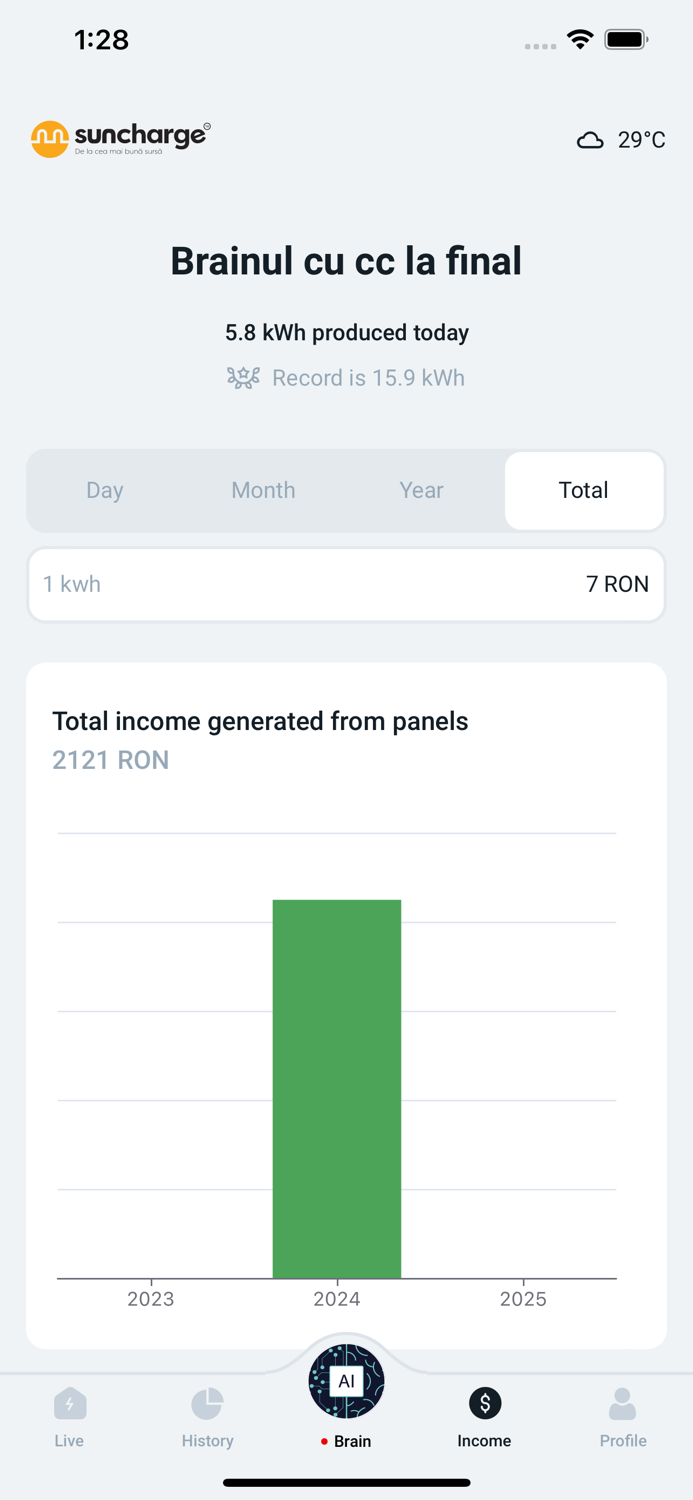
Task: Tap the 2025 axis label
Action: pos(523,1299)
